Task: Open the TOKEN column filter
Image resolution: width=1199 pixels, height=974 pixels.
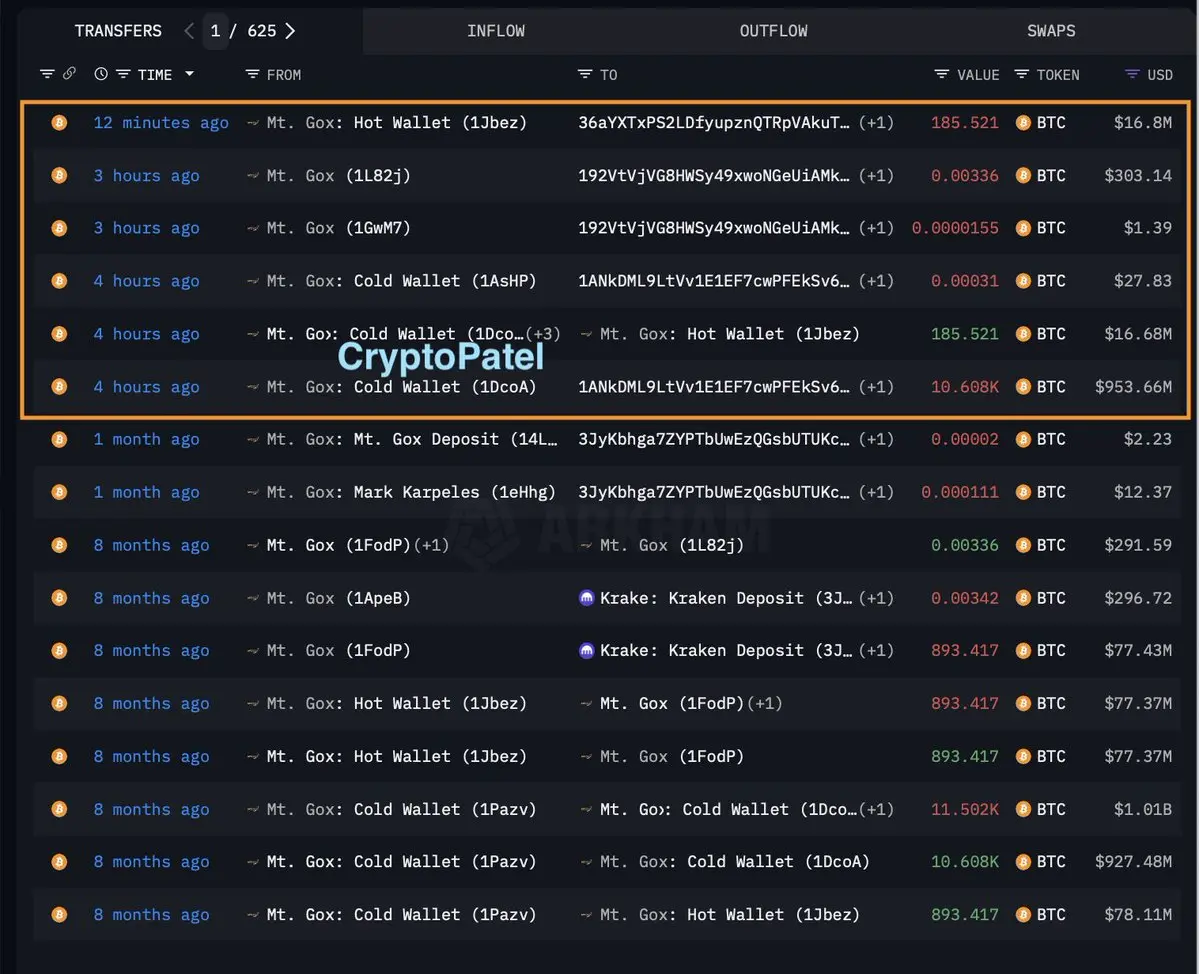Action: 1021,74
